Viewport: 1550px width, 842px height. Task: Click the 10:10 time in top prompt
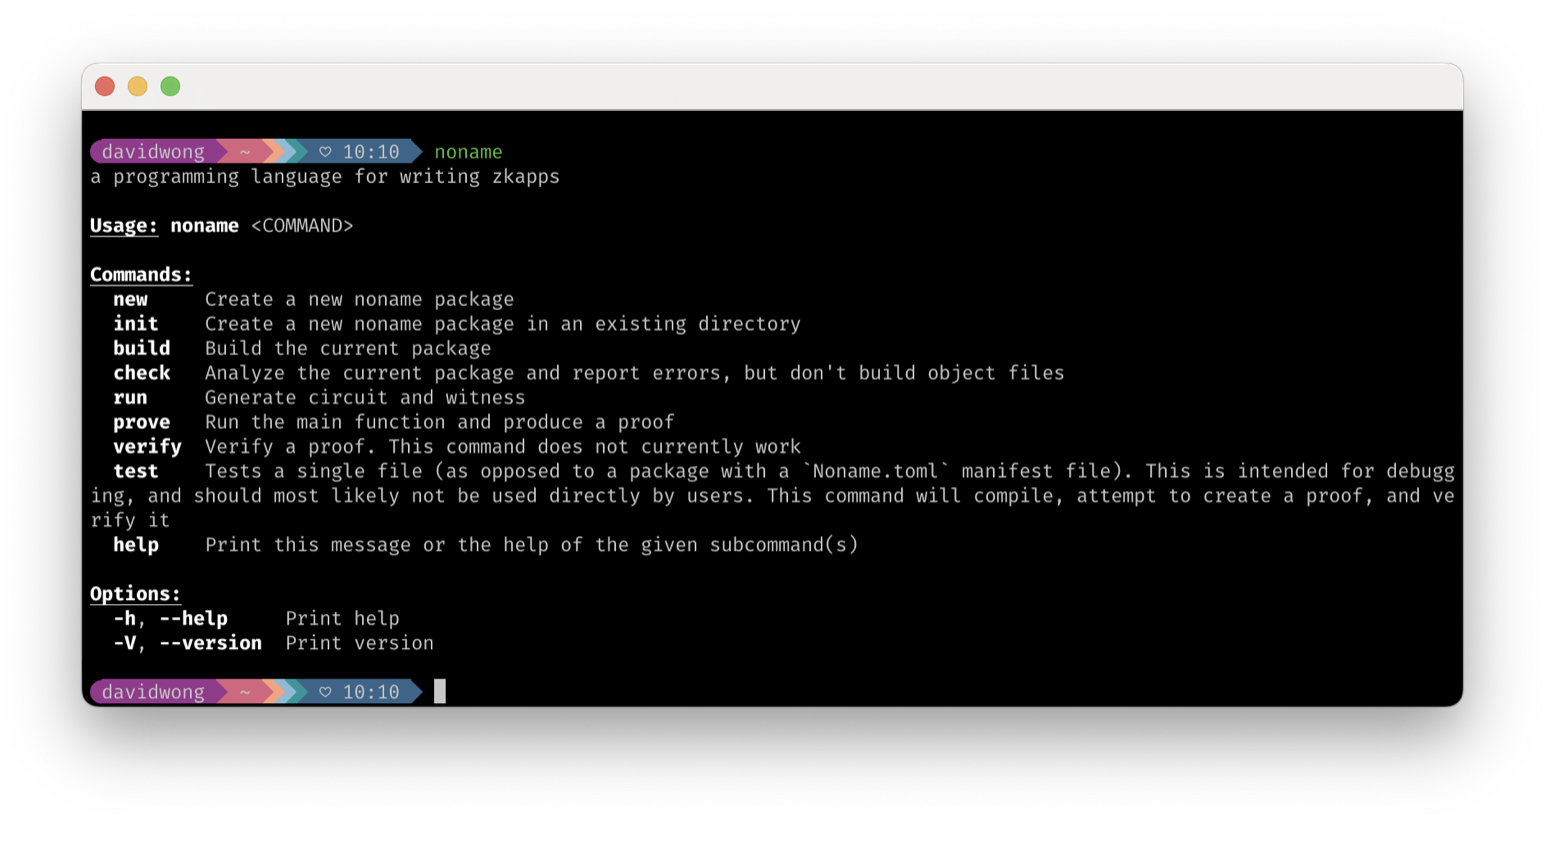coord(371,152)
